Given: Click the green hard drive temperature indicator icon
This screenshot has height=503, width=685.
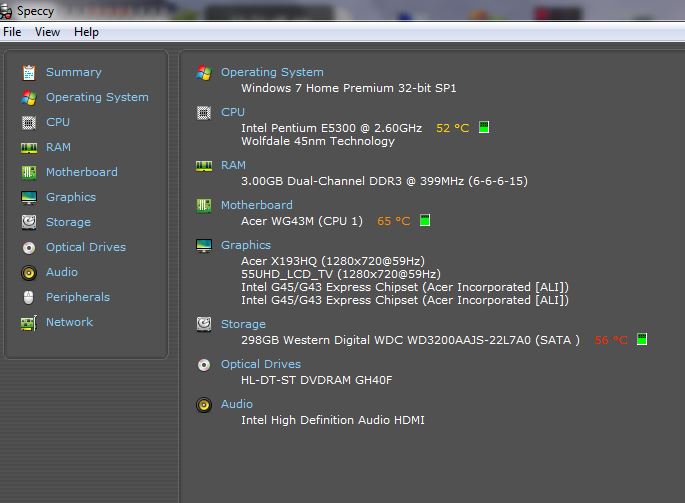Looking at the screenshot, I should [642, 339].
